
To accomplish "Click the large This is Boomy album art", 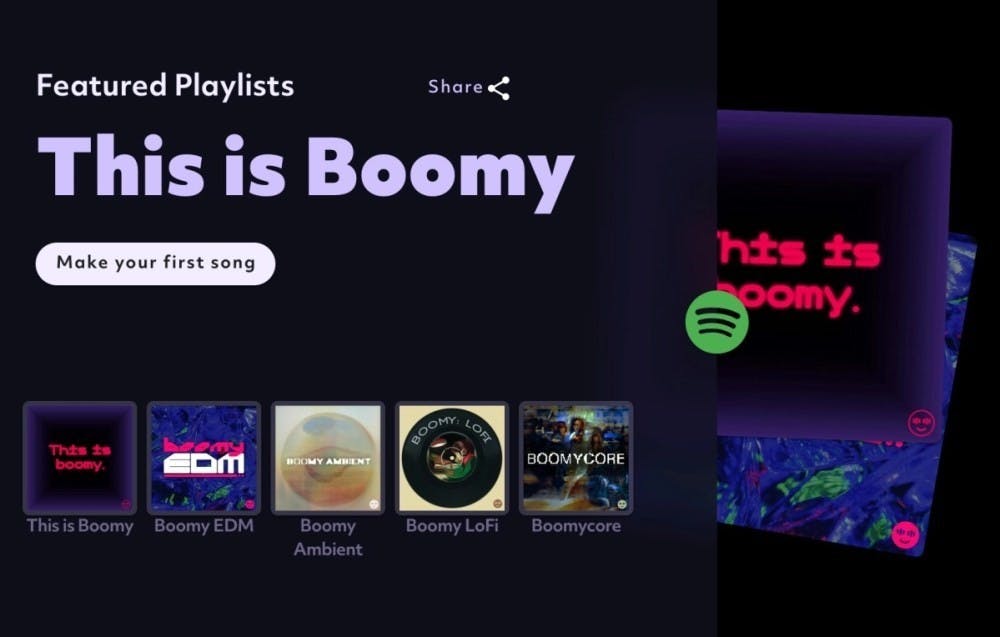I will point(829,274).
